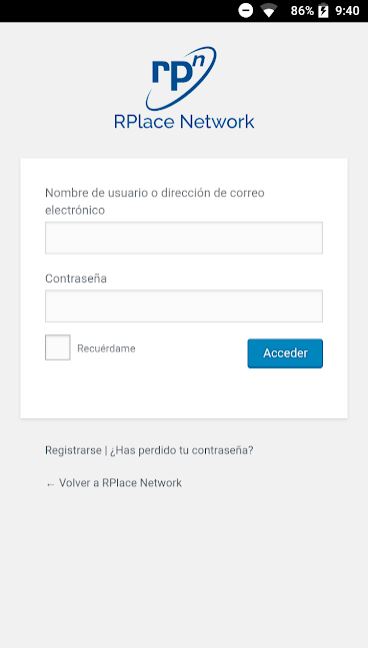Tap the 9:40 clock in status bar

(x=347, y=11)
